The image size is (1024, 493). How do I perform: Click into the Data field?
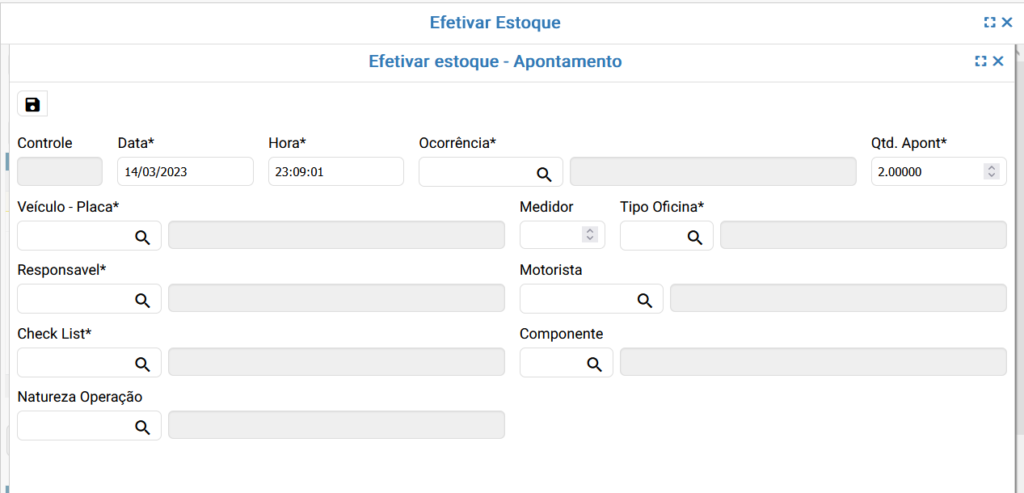point(185,172)
